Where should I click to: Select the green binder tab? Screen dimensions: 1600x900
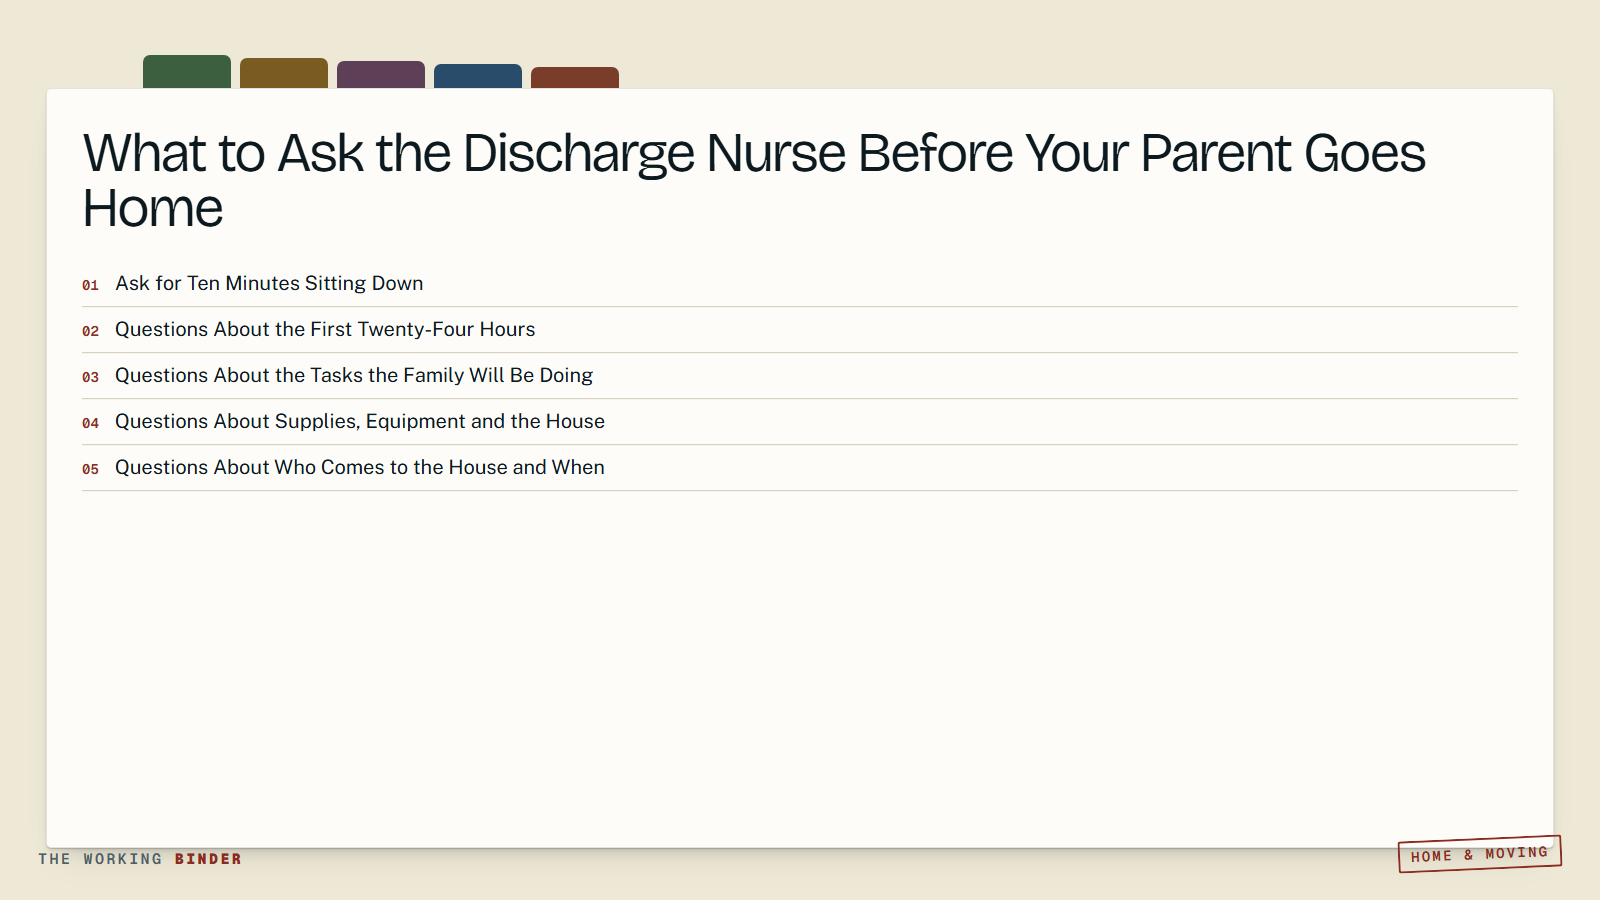(187, 72)
